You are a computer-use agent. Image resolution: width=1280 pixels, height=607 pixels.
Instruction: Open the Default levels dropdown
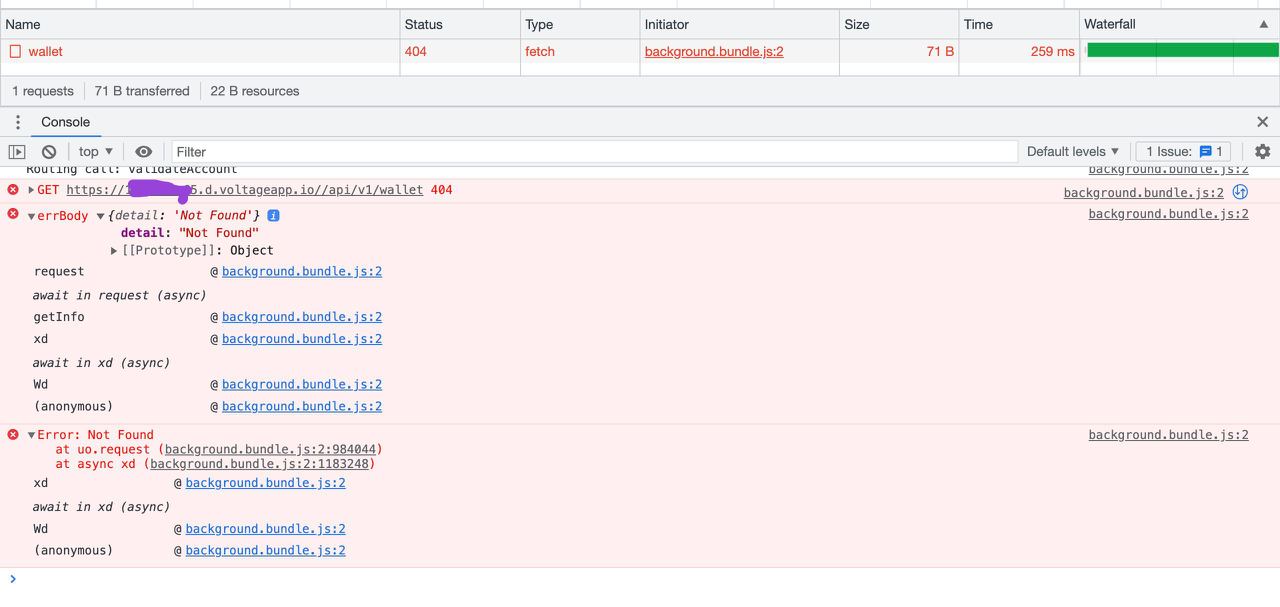[x=1072, y=151]
